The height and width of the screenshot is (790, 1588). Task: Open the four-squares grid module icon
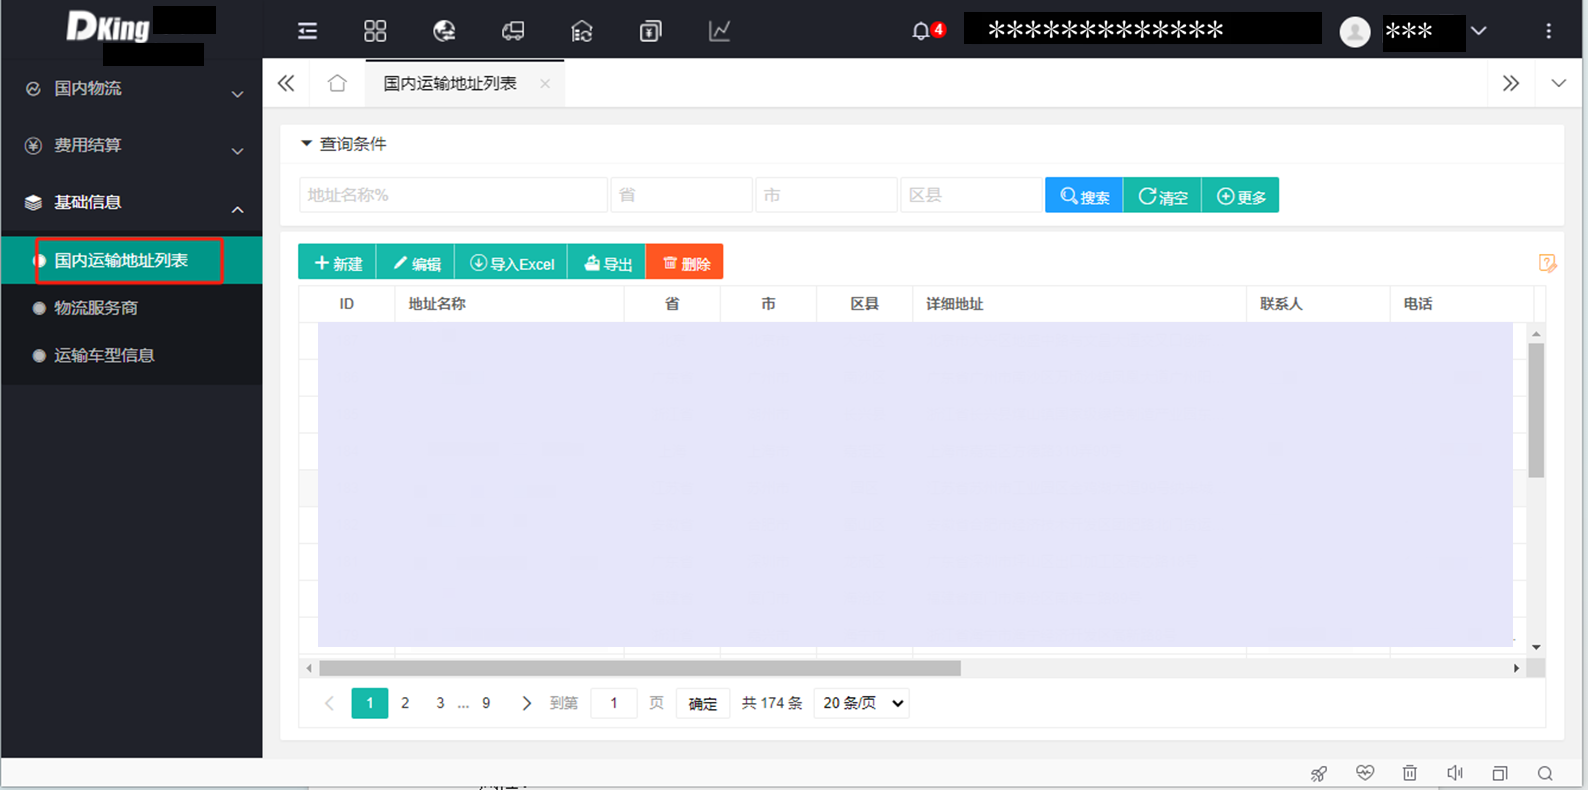point(375,31)
